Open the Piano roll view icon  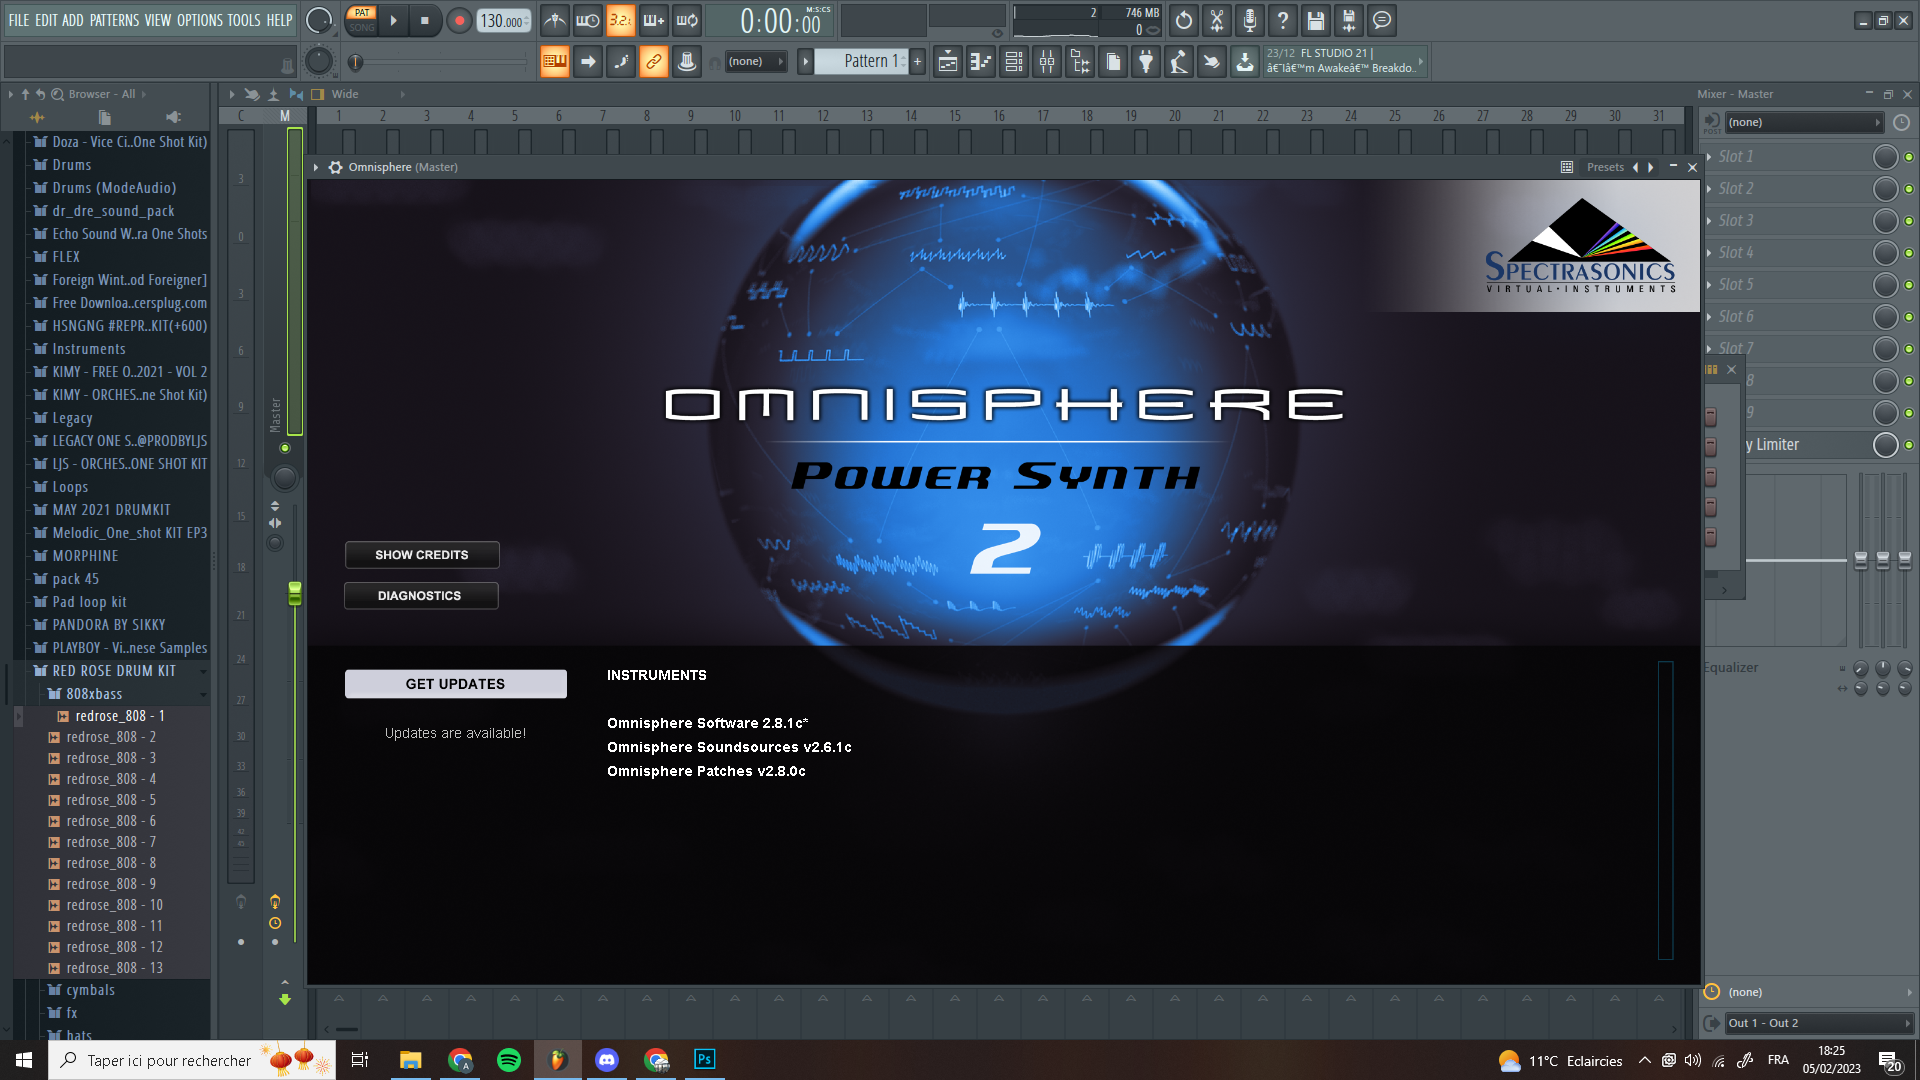point(981,62)
